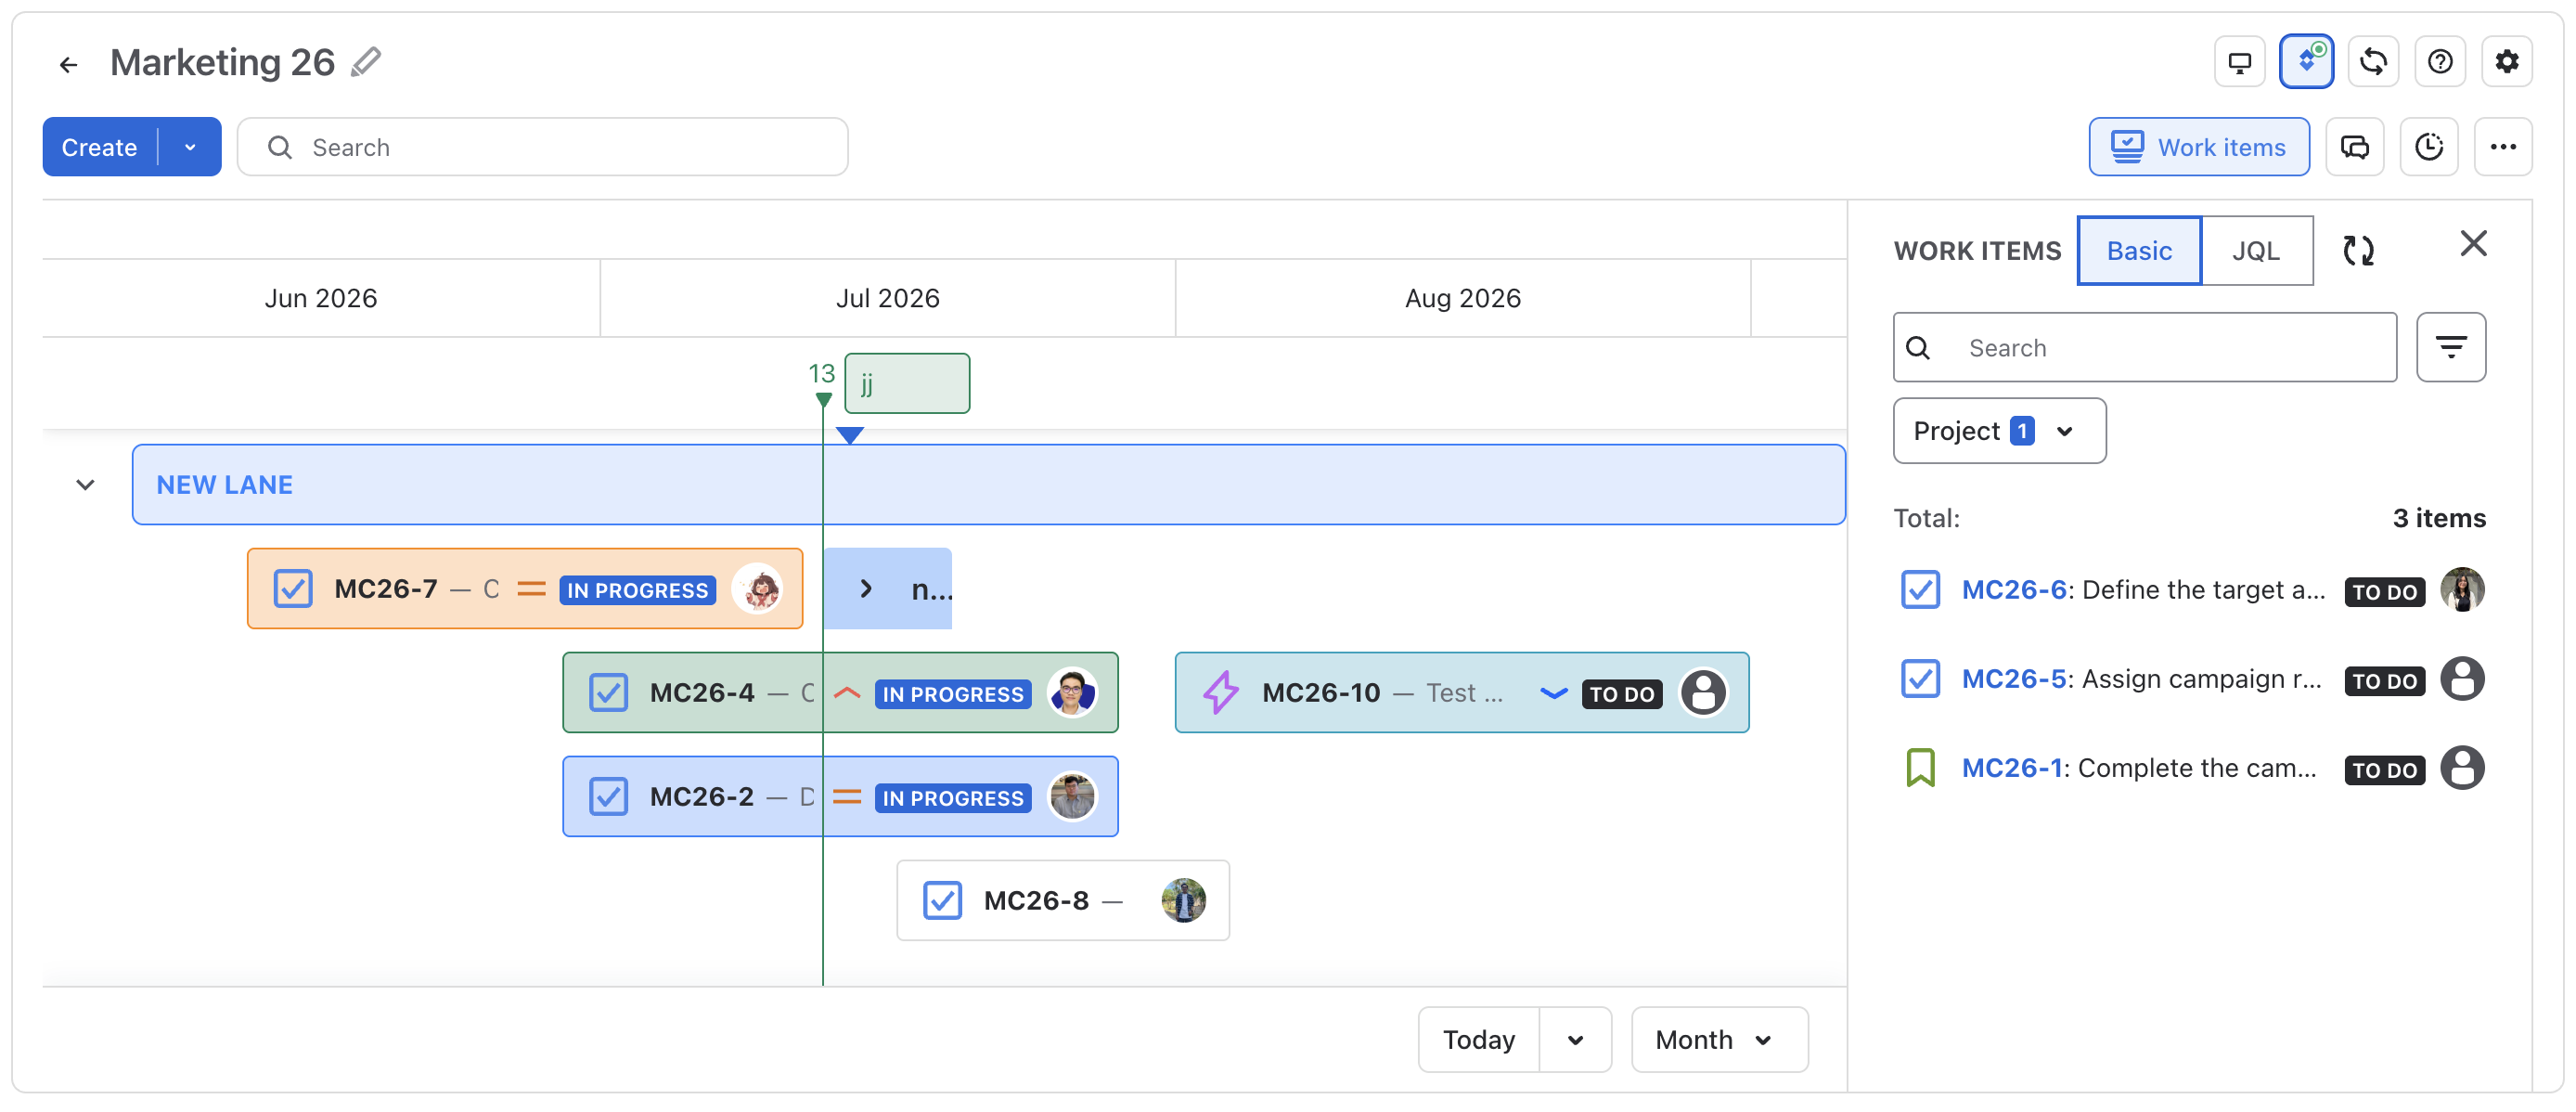The image size is (2576, 1112).
Task: Toggle checkbox icon on MC26-8 card
Action: (x=942, y=900)
